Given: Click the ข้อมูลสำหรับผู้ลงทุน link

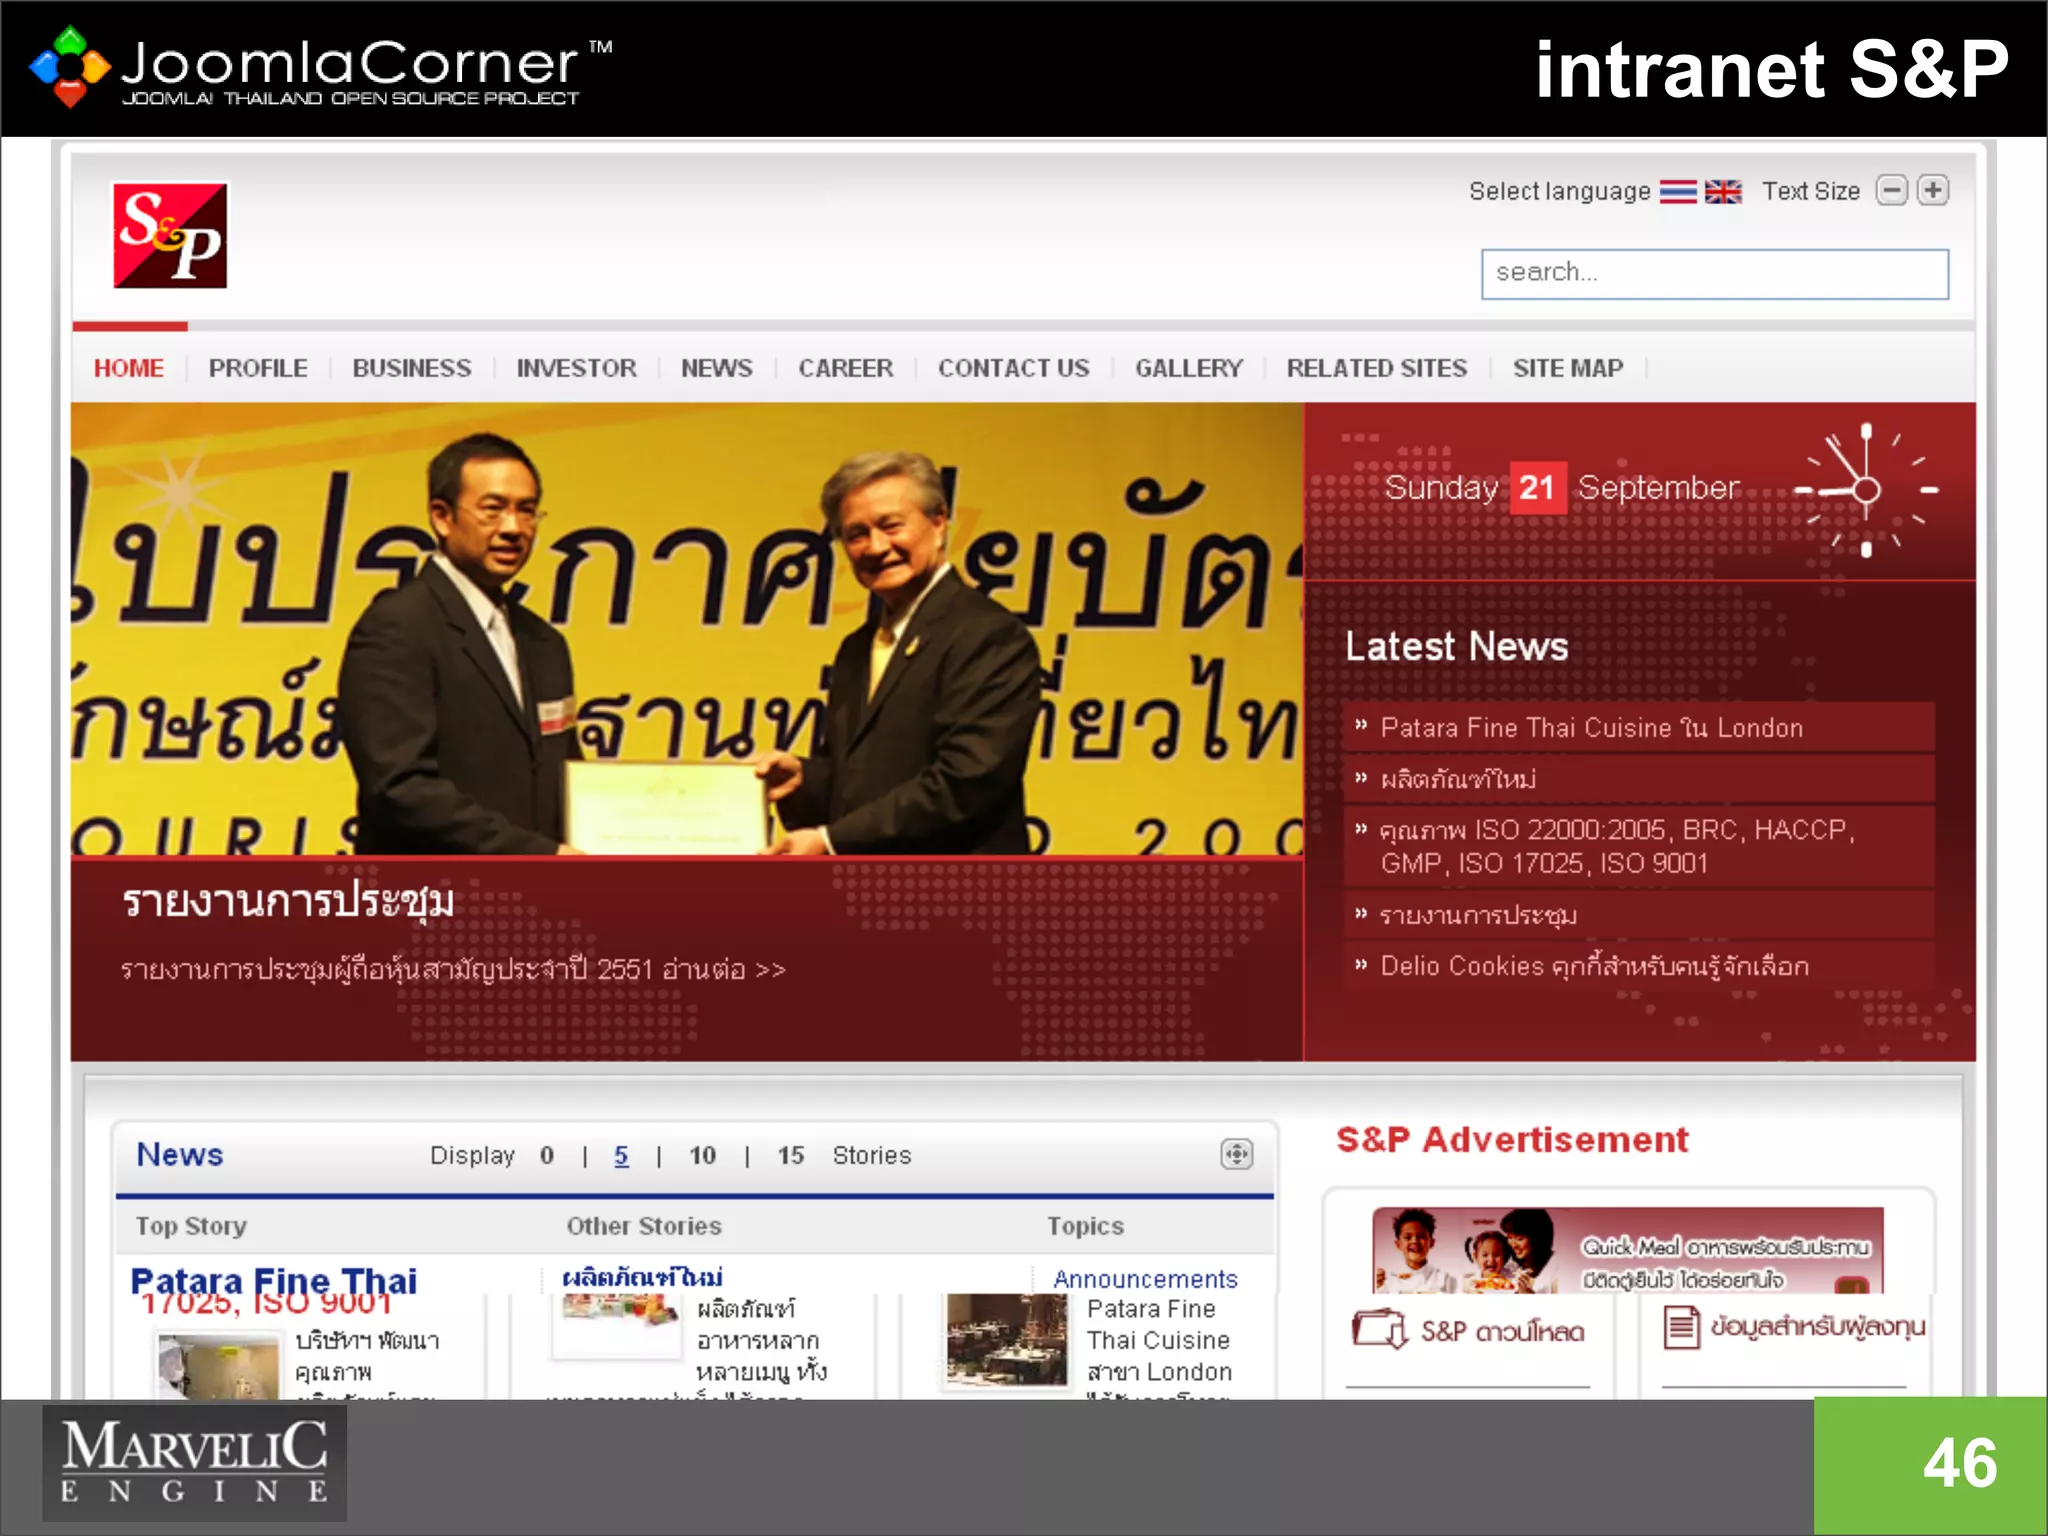Looking at the screenshot, I should pos(1817,1327).
